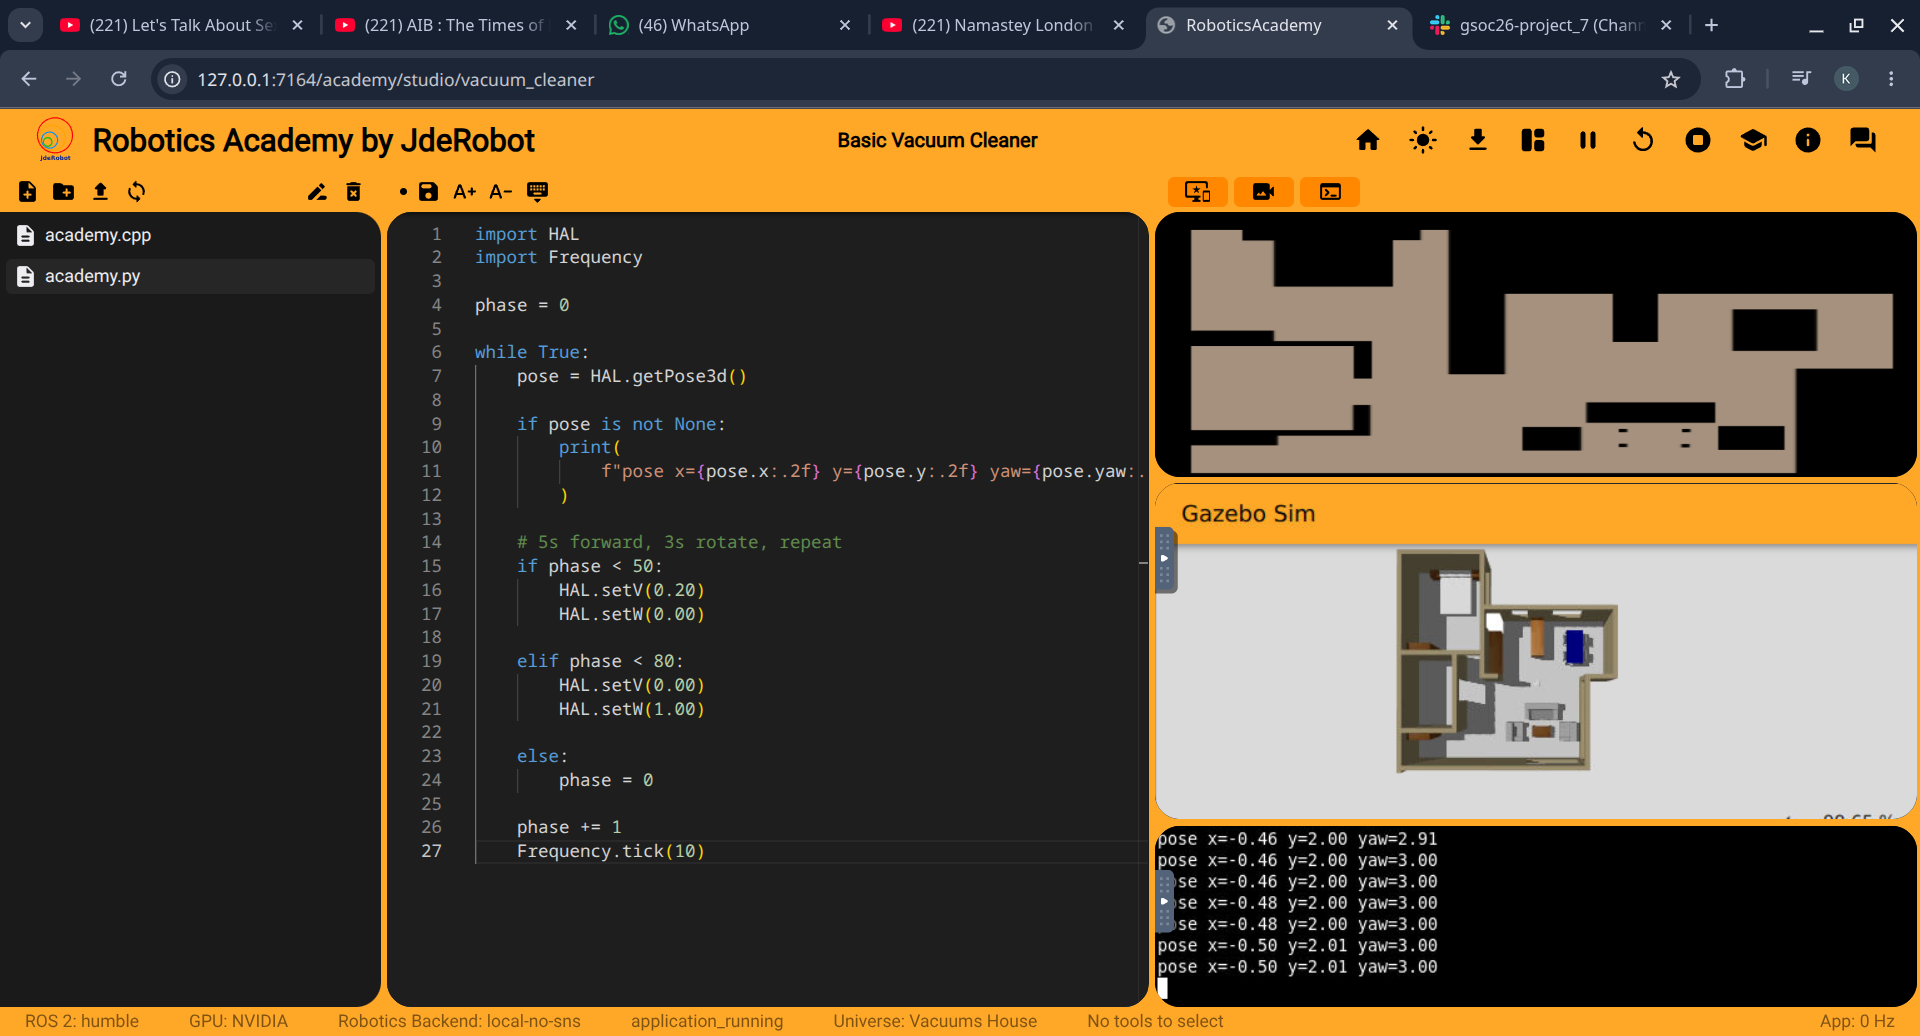The image size is (1920, 1036).
Task: Stop the application with the stop icon
Action: 1698,140
